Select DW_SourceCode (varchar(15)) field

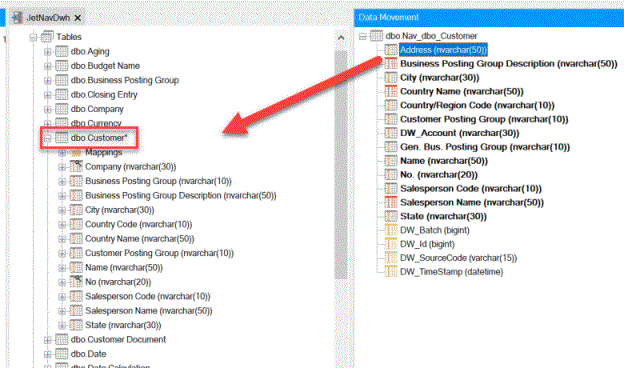(x=458, y=258)
